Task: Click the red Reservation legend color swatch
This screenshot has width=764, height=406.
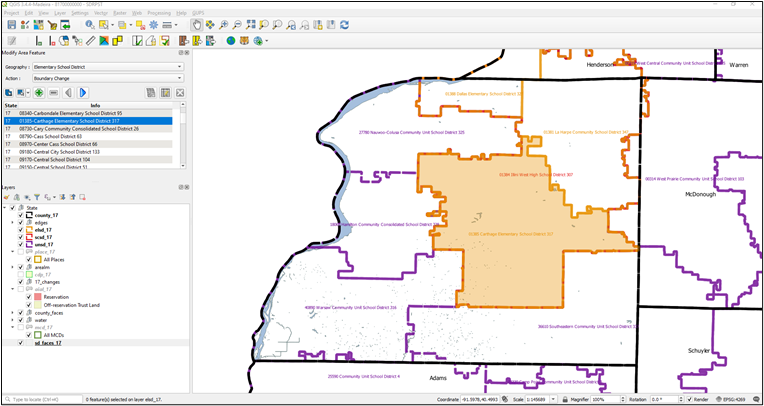Action: (x=38, y=297)
